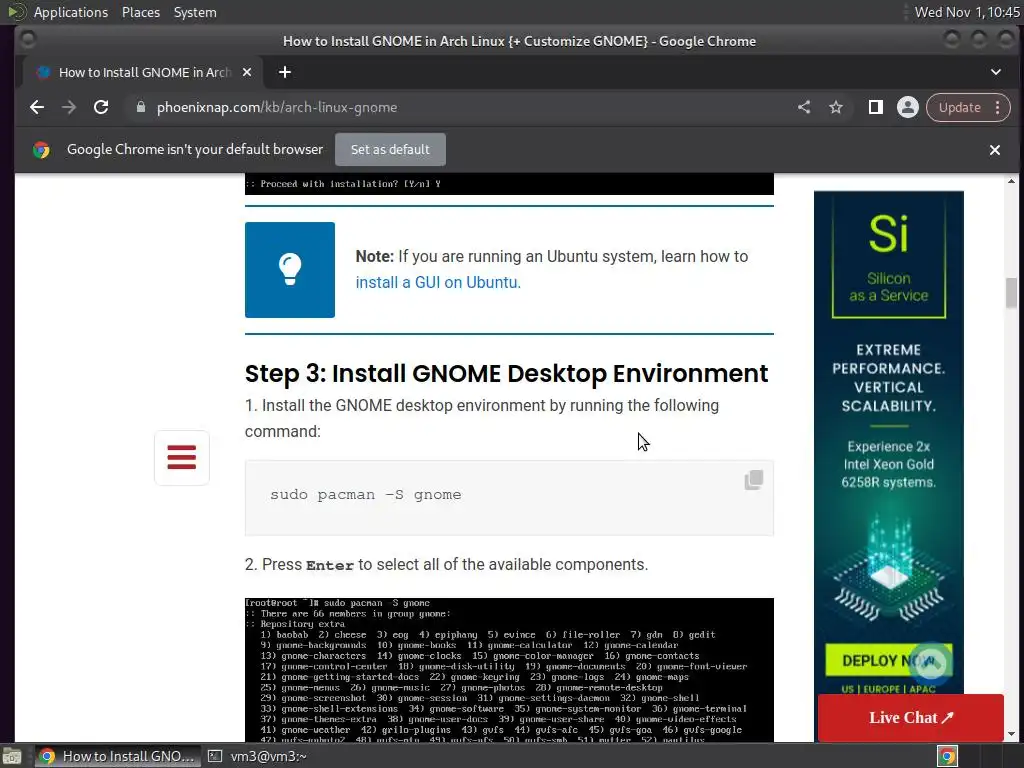Image resolution: width=1024 pixels, height=768 pixels.
Task: Dismiss the default browser infobar
Action: tap(995, 150)
